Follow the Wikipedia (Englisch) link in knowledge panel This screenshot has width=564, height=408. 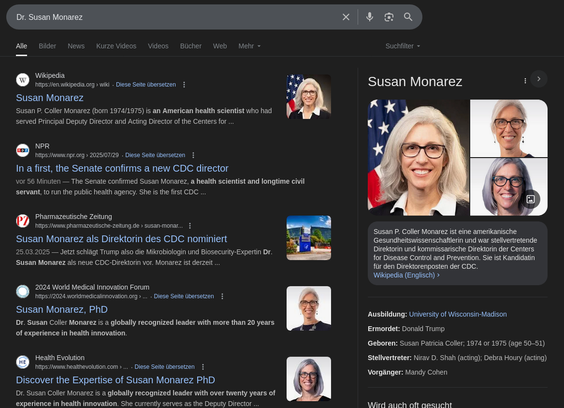tap(406, 275)
